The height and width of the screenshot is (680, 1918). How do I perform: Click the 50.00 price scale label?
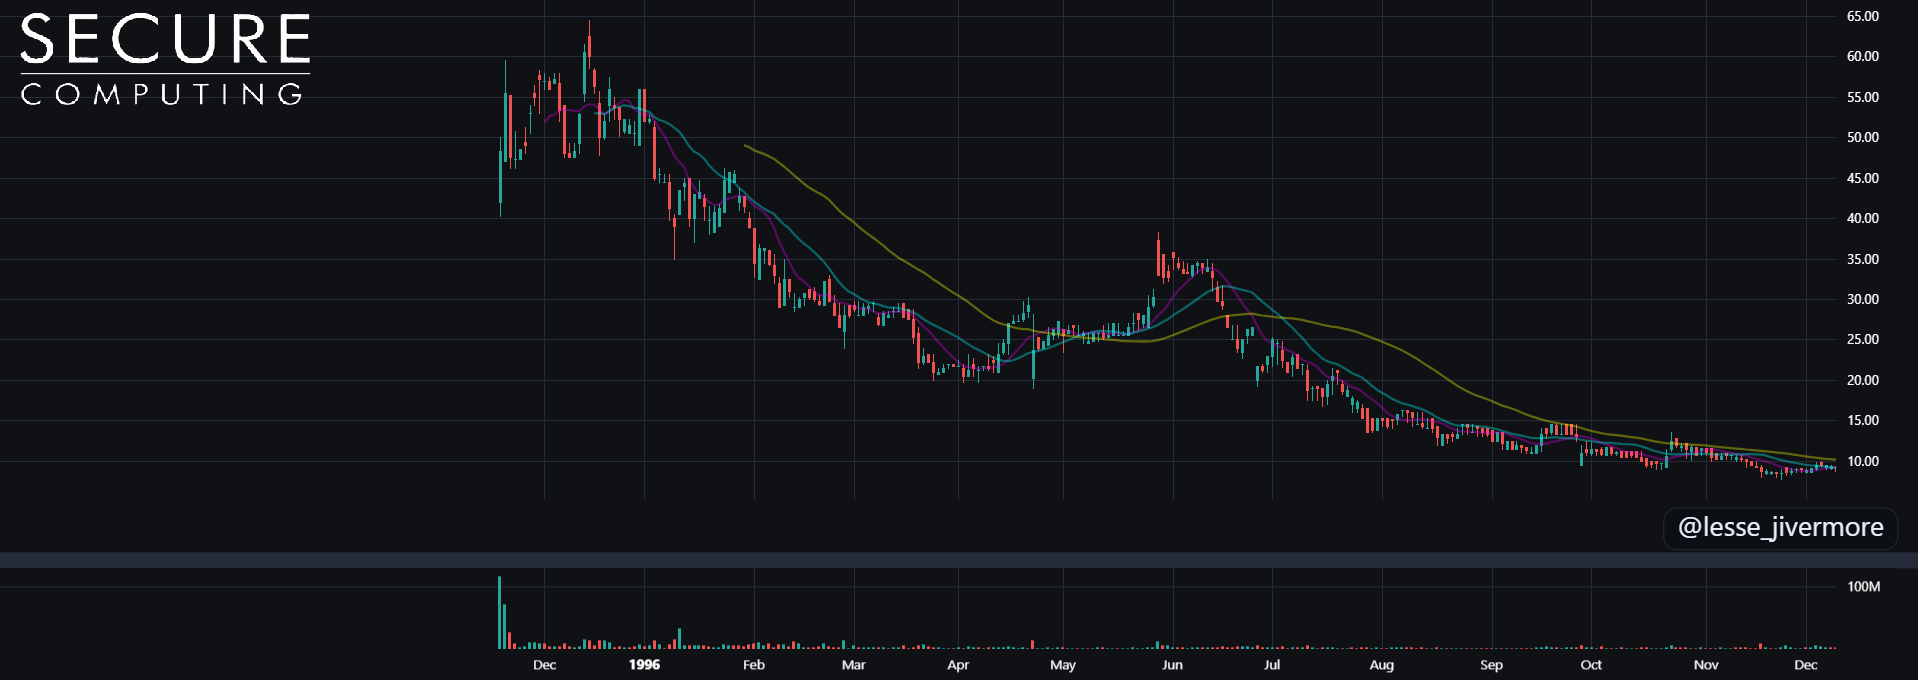pyautogui.click(x=1862, y=137)
